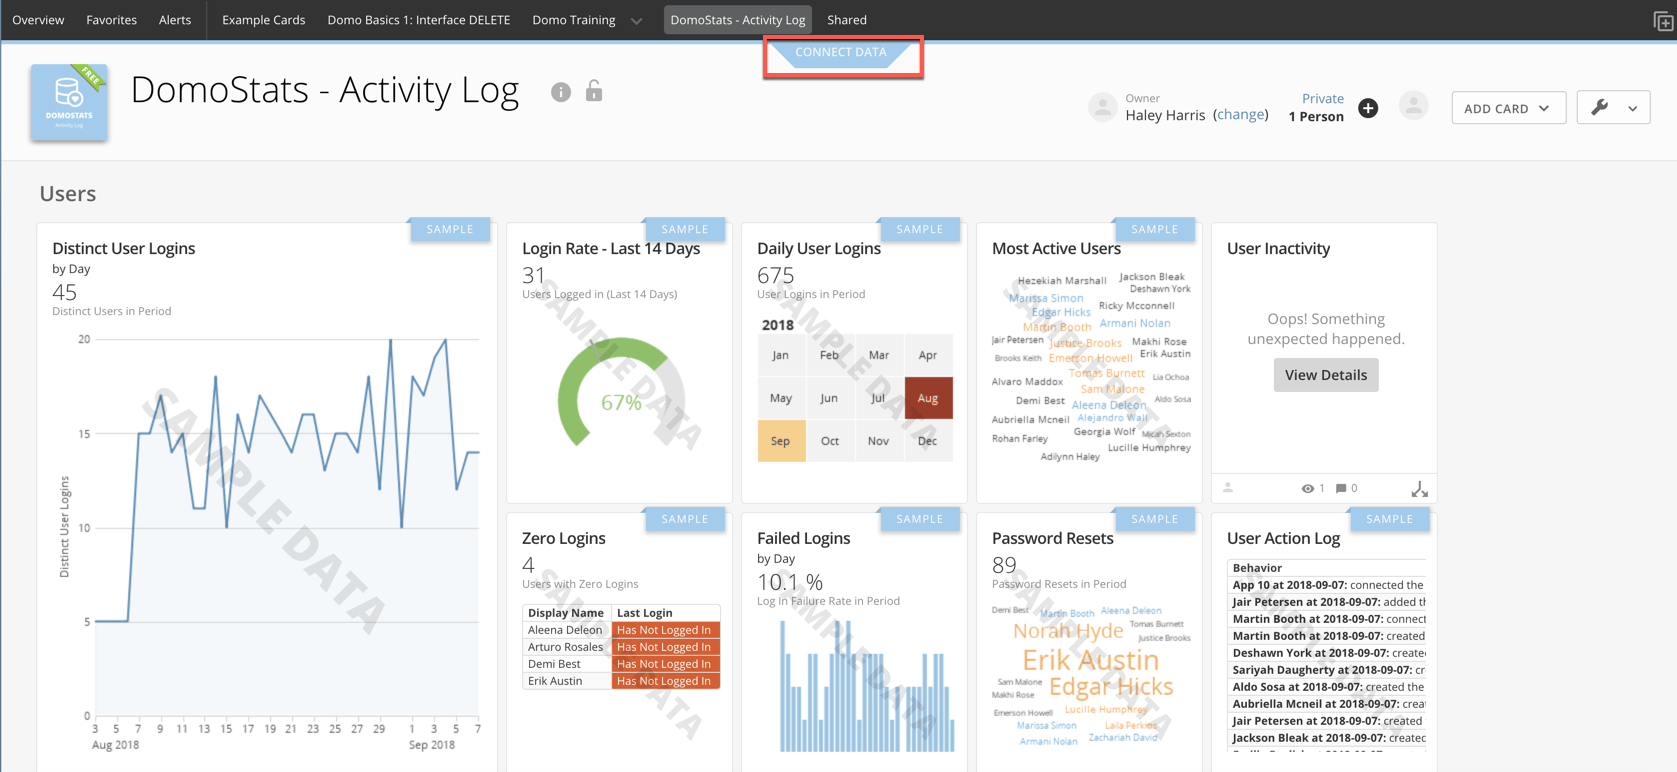Go to the Overview tab

click(x=38, y=20)
